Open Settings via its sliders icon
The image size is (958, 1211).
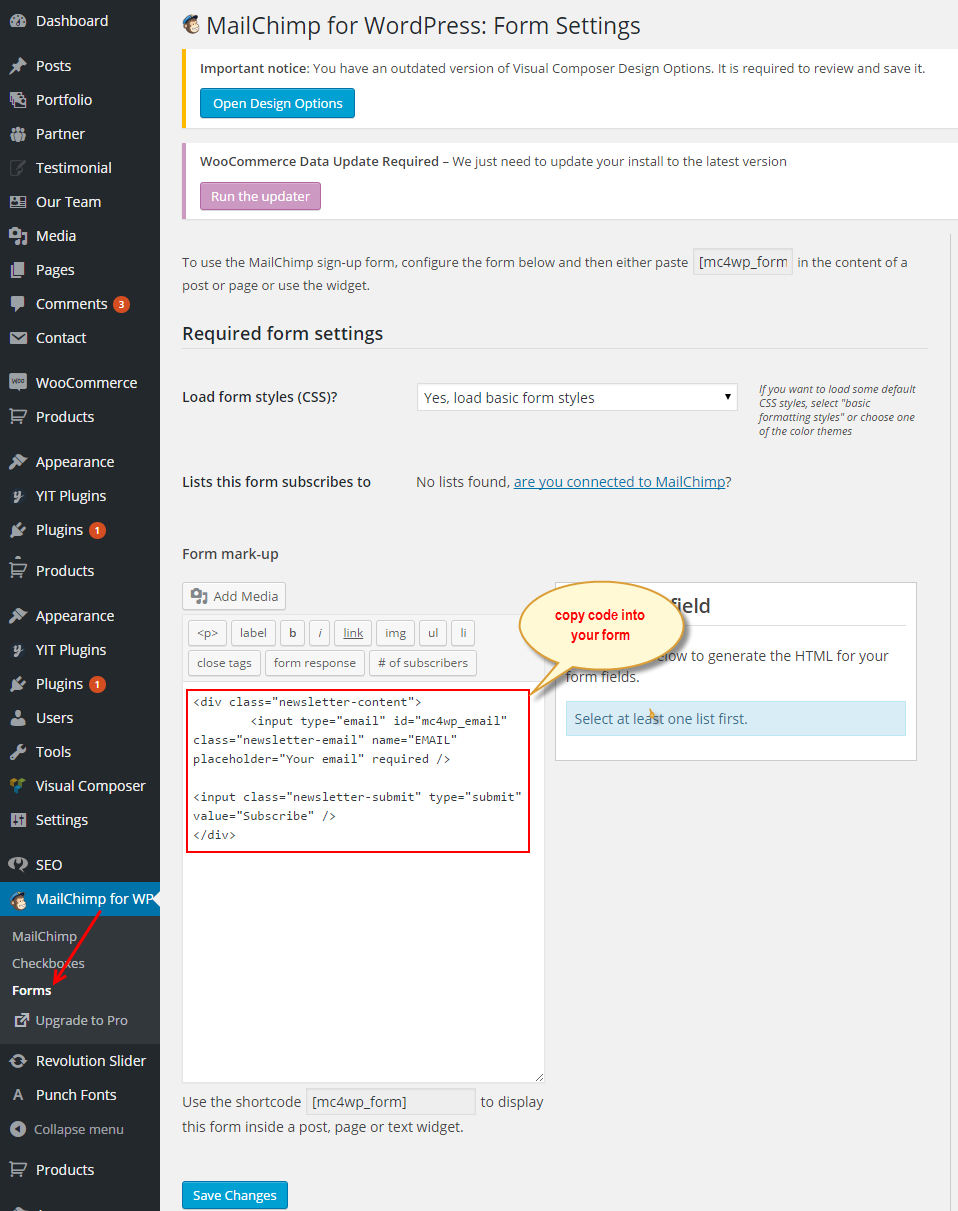(18, 820)
